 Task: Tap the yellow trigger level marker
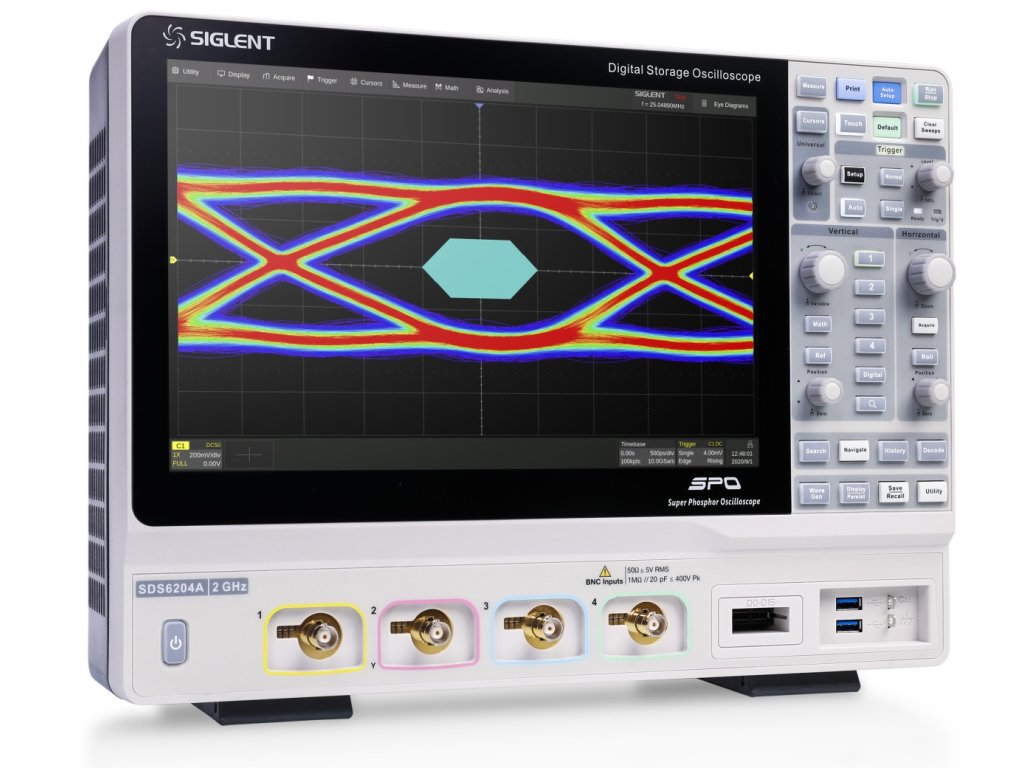tap(751, 276)
